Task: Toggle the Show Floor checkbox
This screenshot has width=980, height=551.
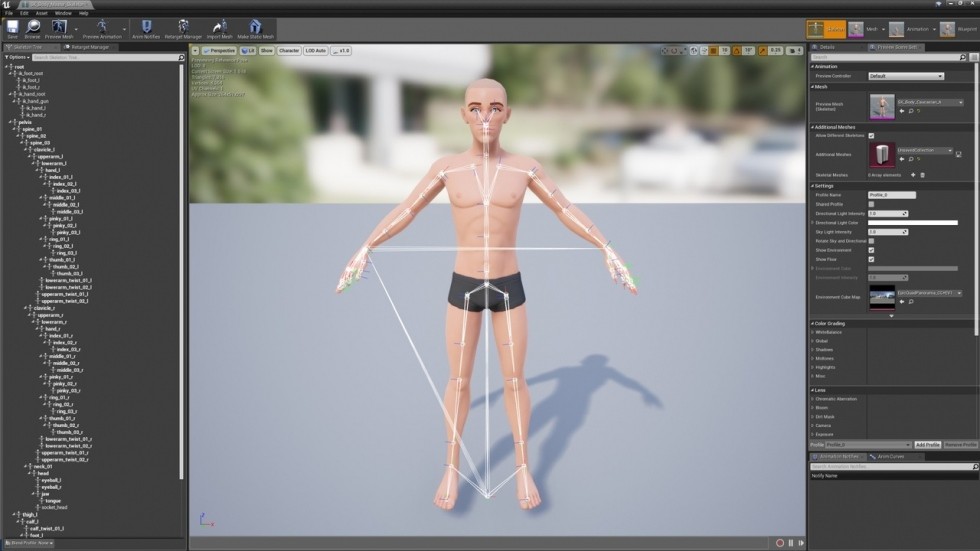Action: coord(871,259)
